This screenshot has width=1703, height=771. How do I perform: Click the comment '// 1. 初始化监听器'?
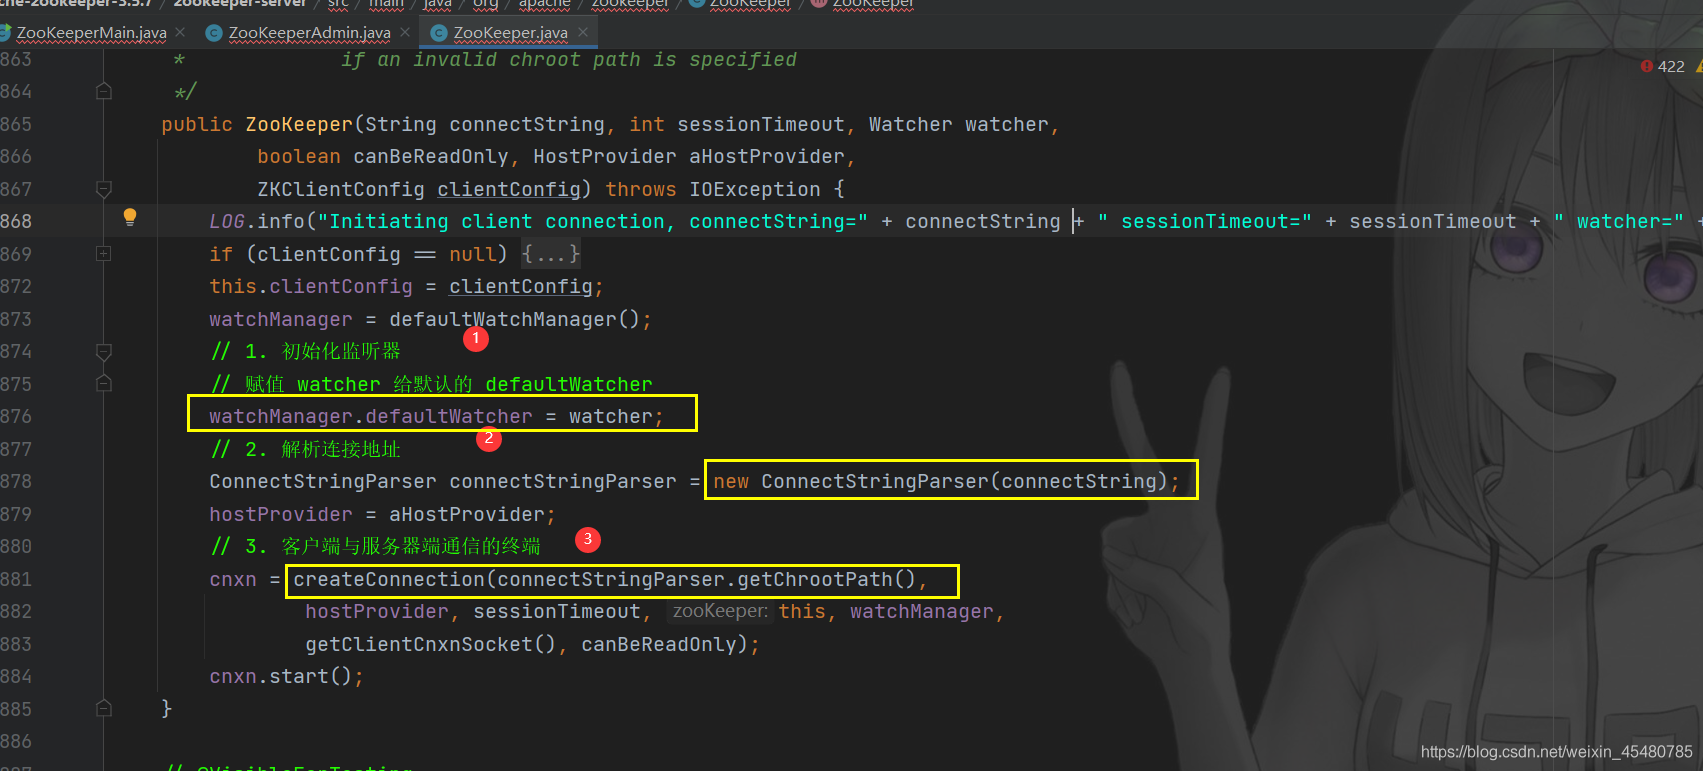[x=305, y=351]
